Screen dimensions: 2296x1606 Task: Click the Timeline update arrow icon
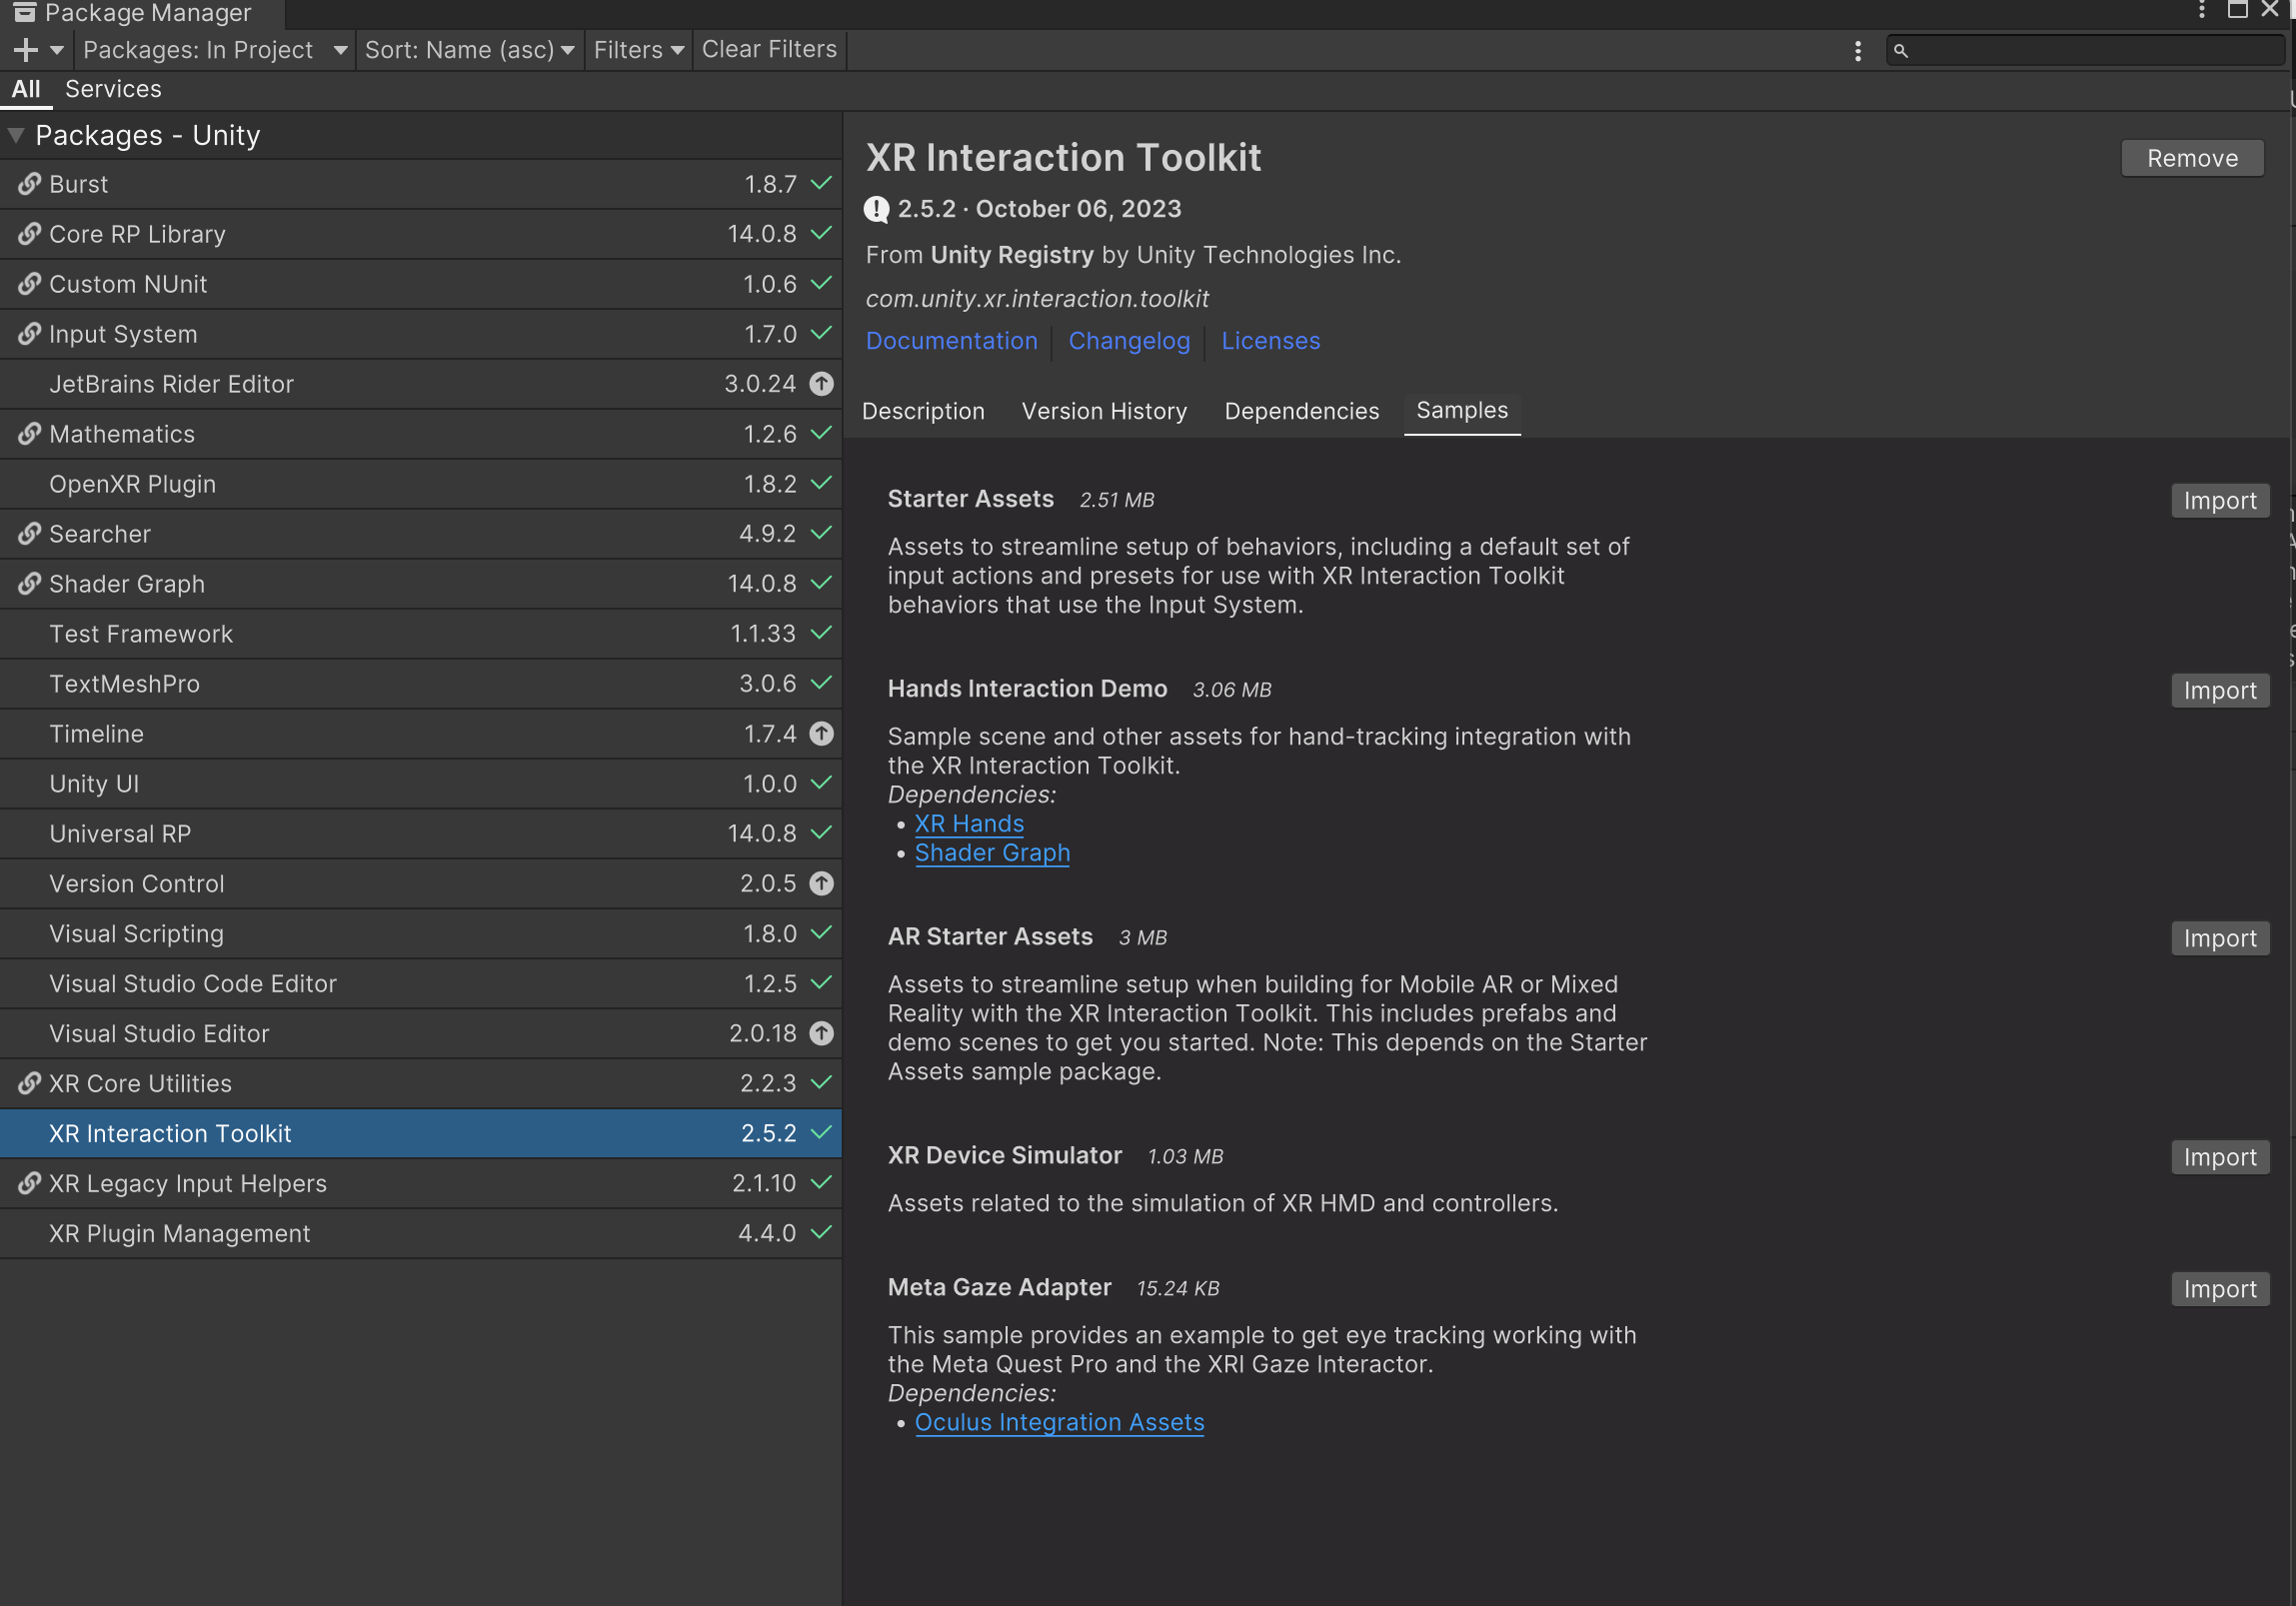(x=821, y=734)
